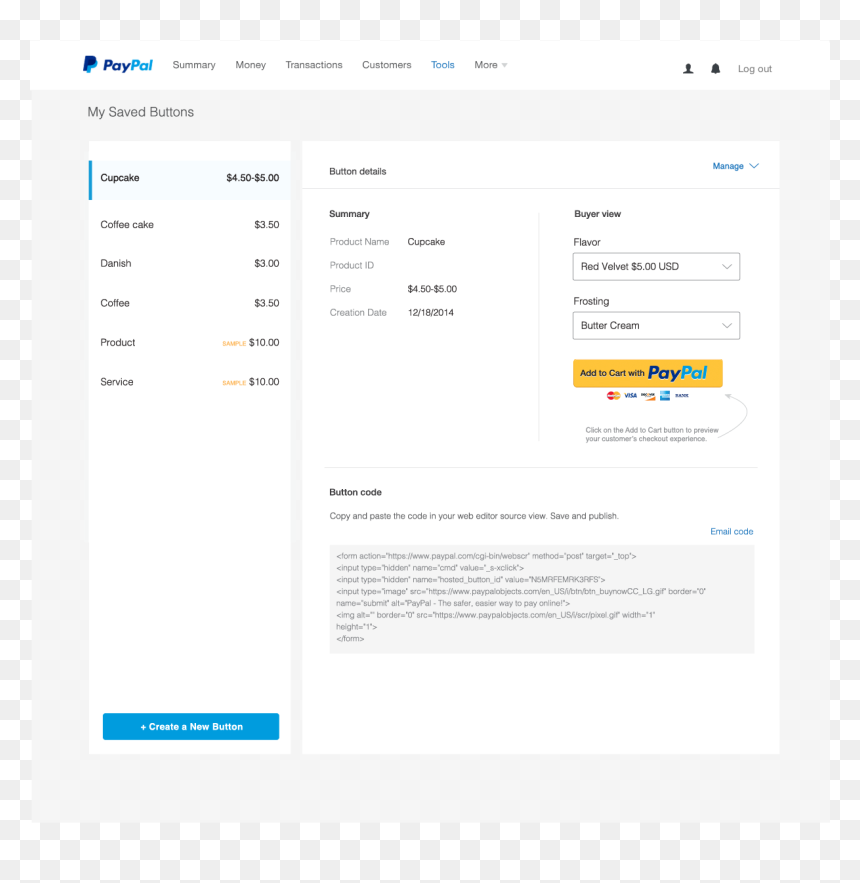The width and height of the screenshot is (860, 883).
Task: Click the Button details heading
Action: pos(358,171)
